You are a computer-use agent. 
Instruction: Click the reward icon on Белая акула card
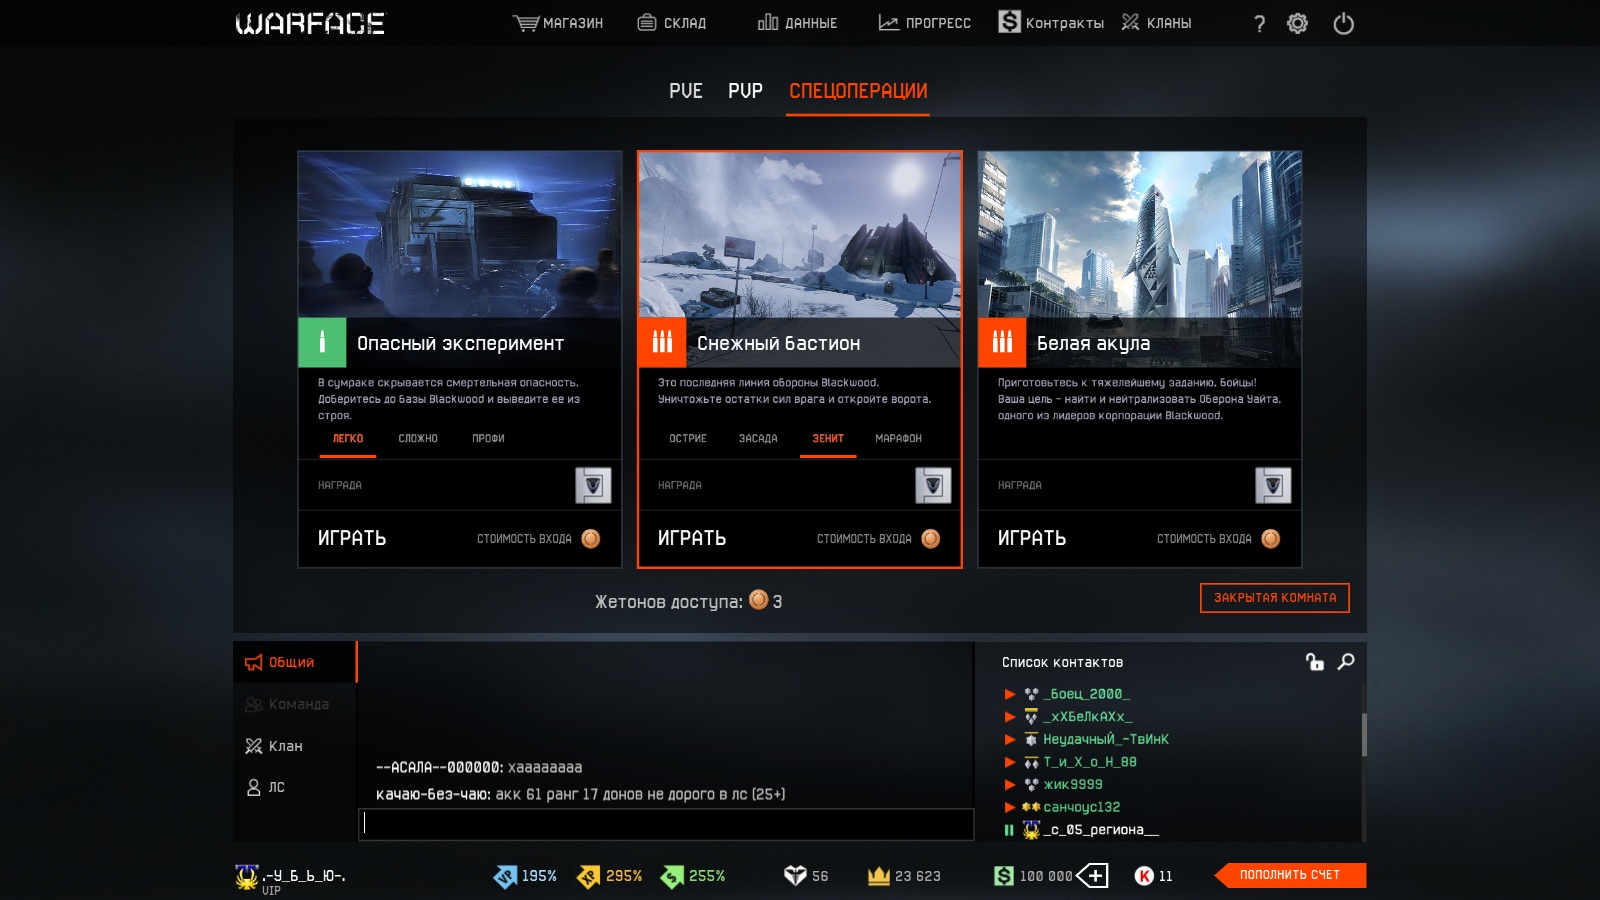(x=1273, y=485)
